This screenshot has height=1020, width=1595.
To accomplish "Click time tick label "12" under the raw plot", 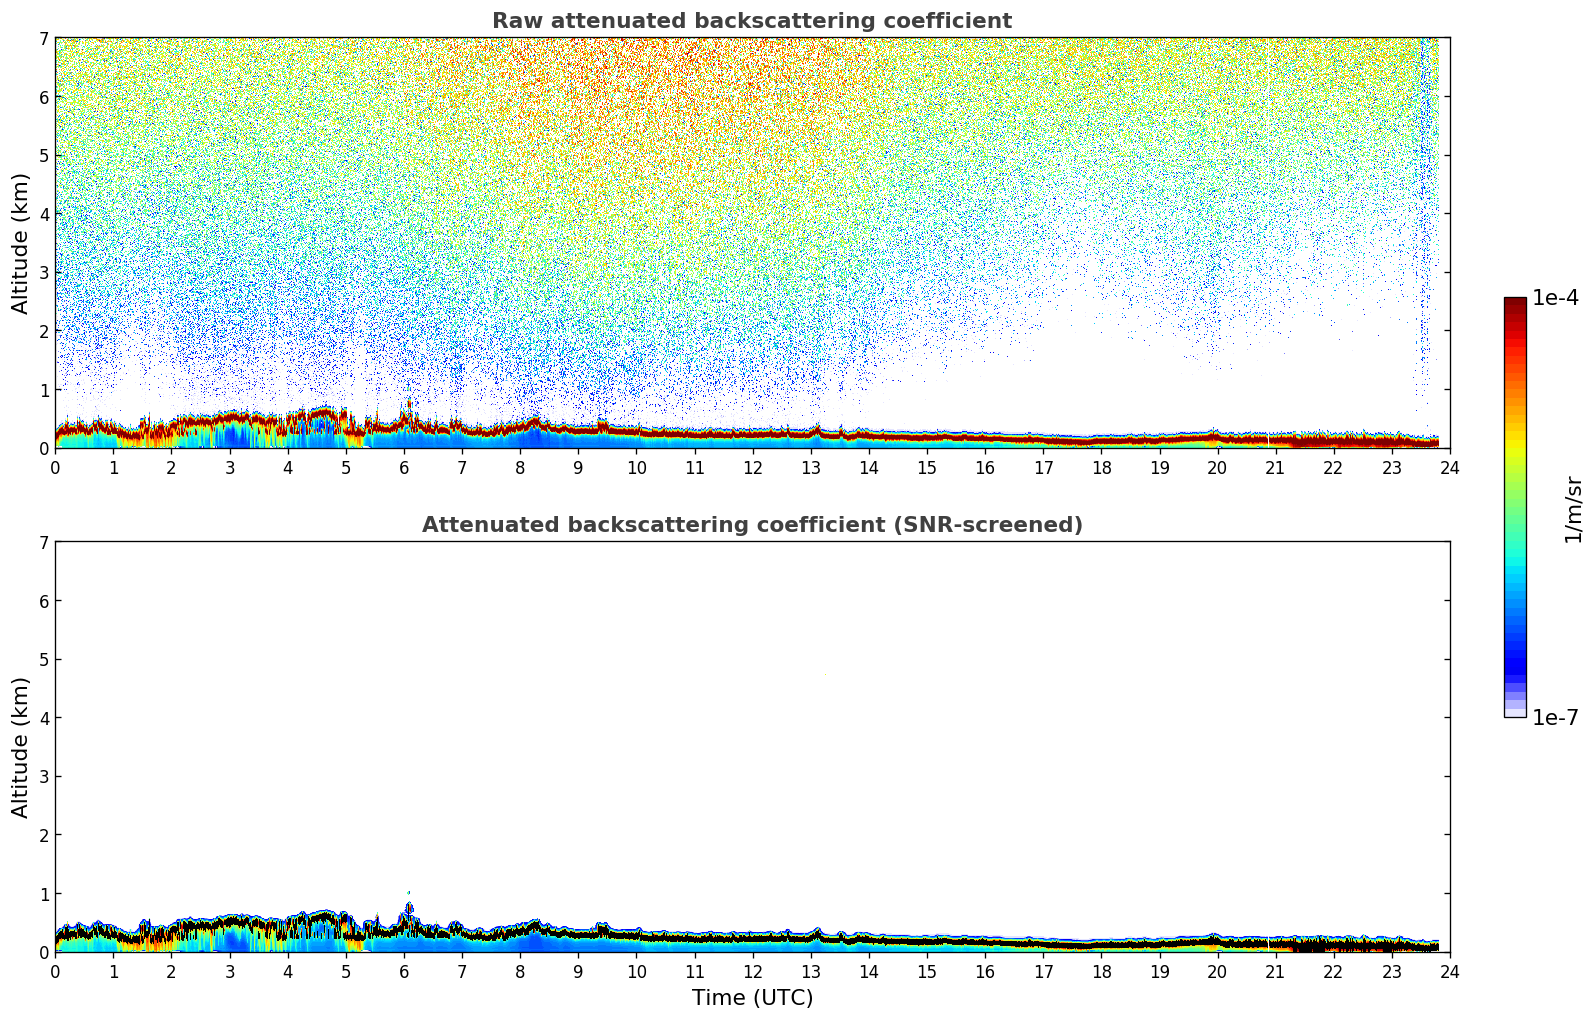I will coord(752,467).
